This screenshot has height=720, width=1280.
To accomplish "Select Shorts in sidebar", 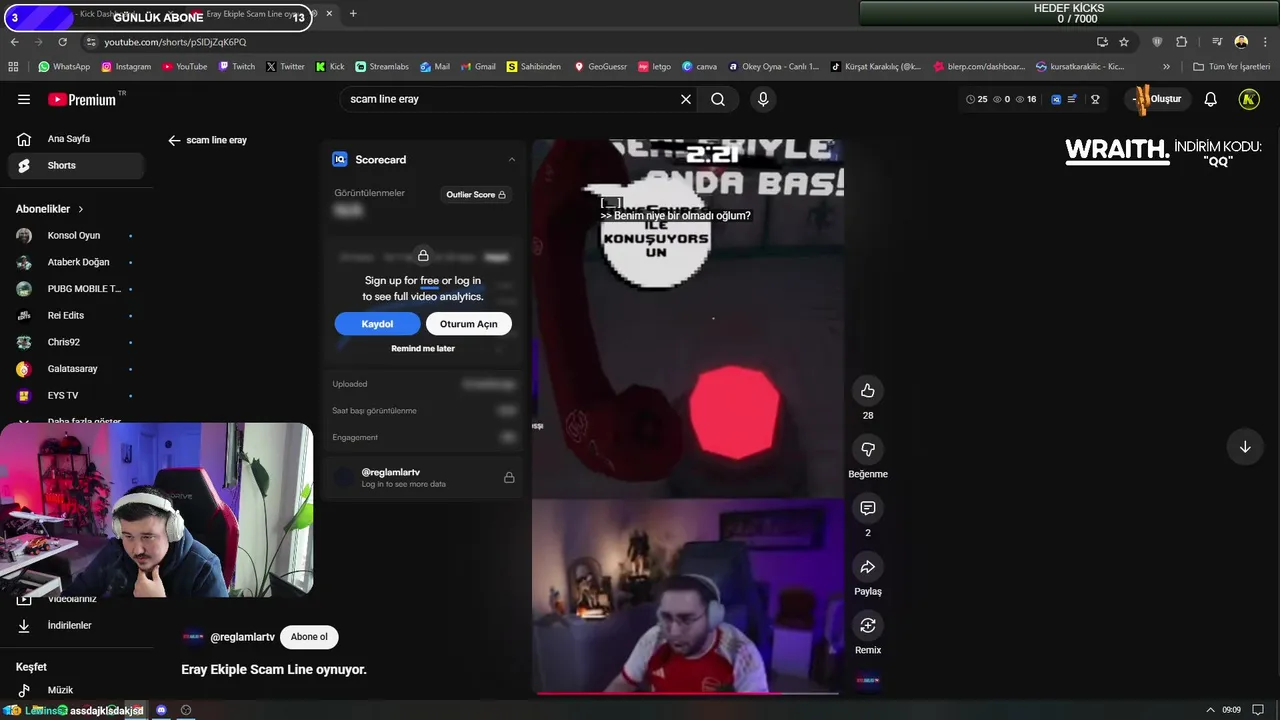I will [x=76, y=166].
